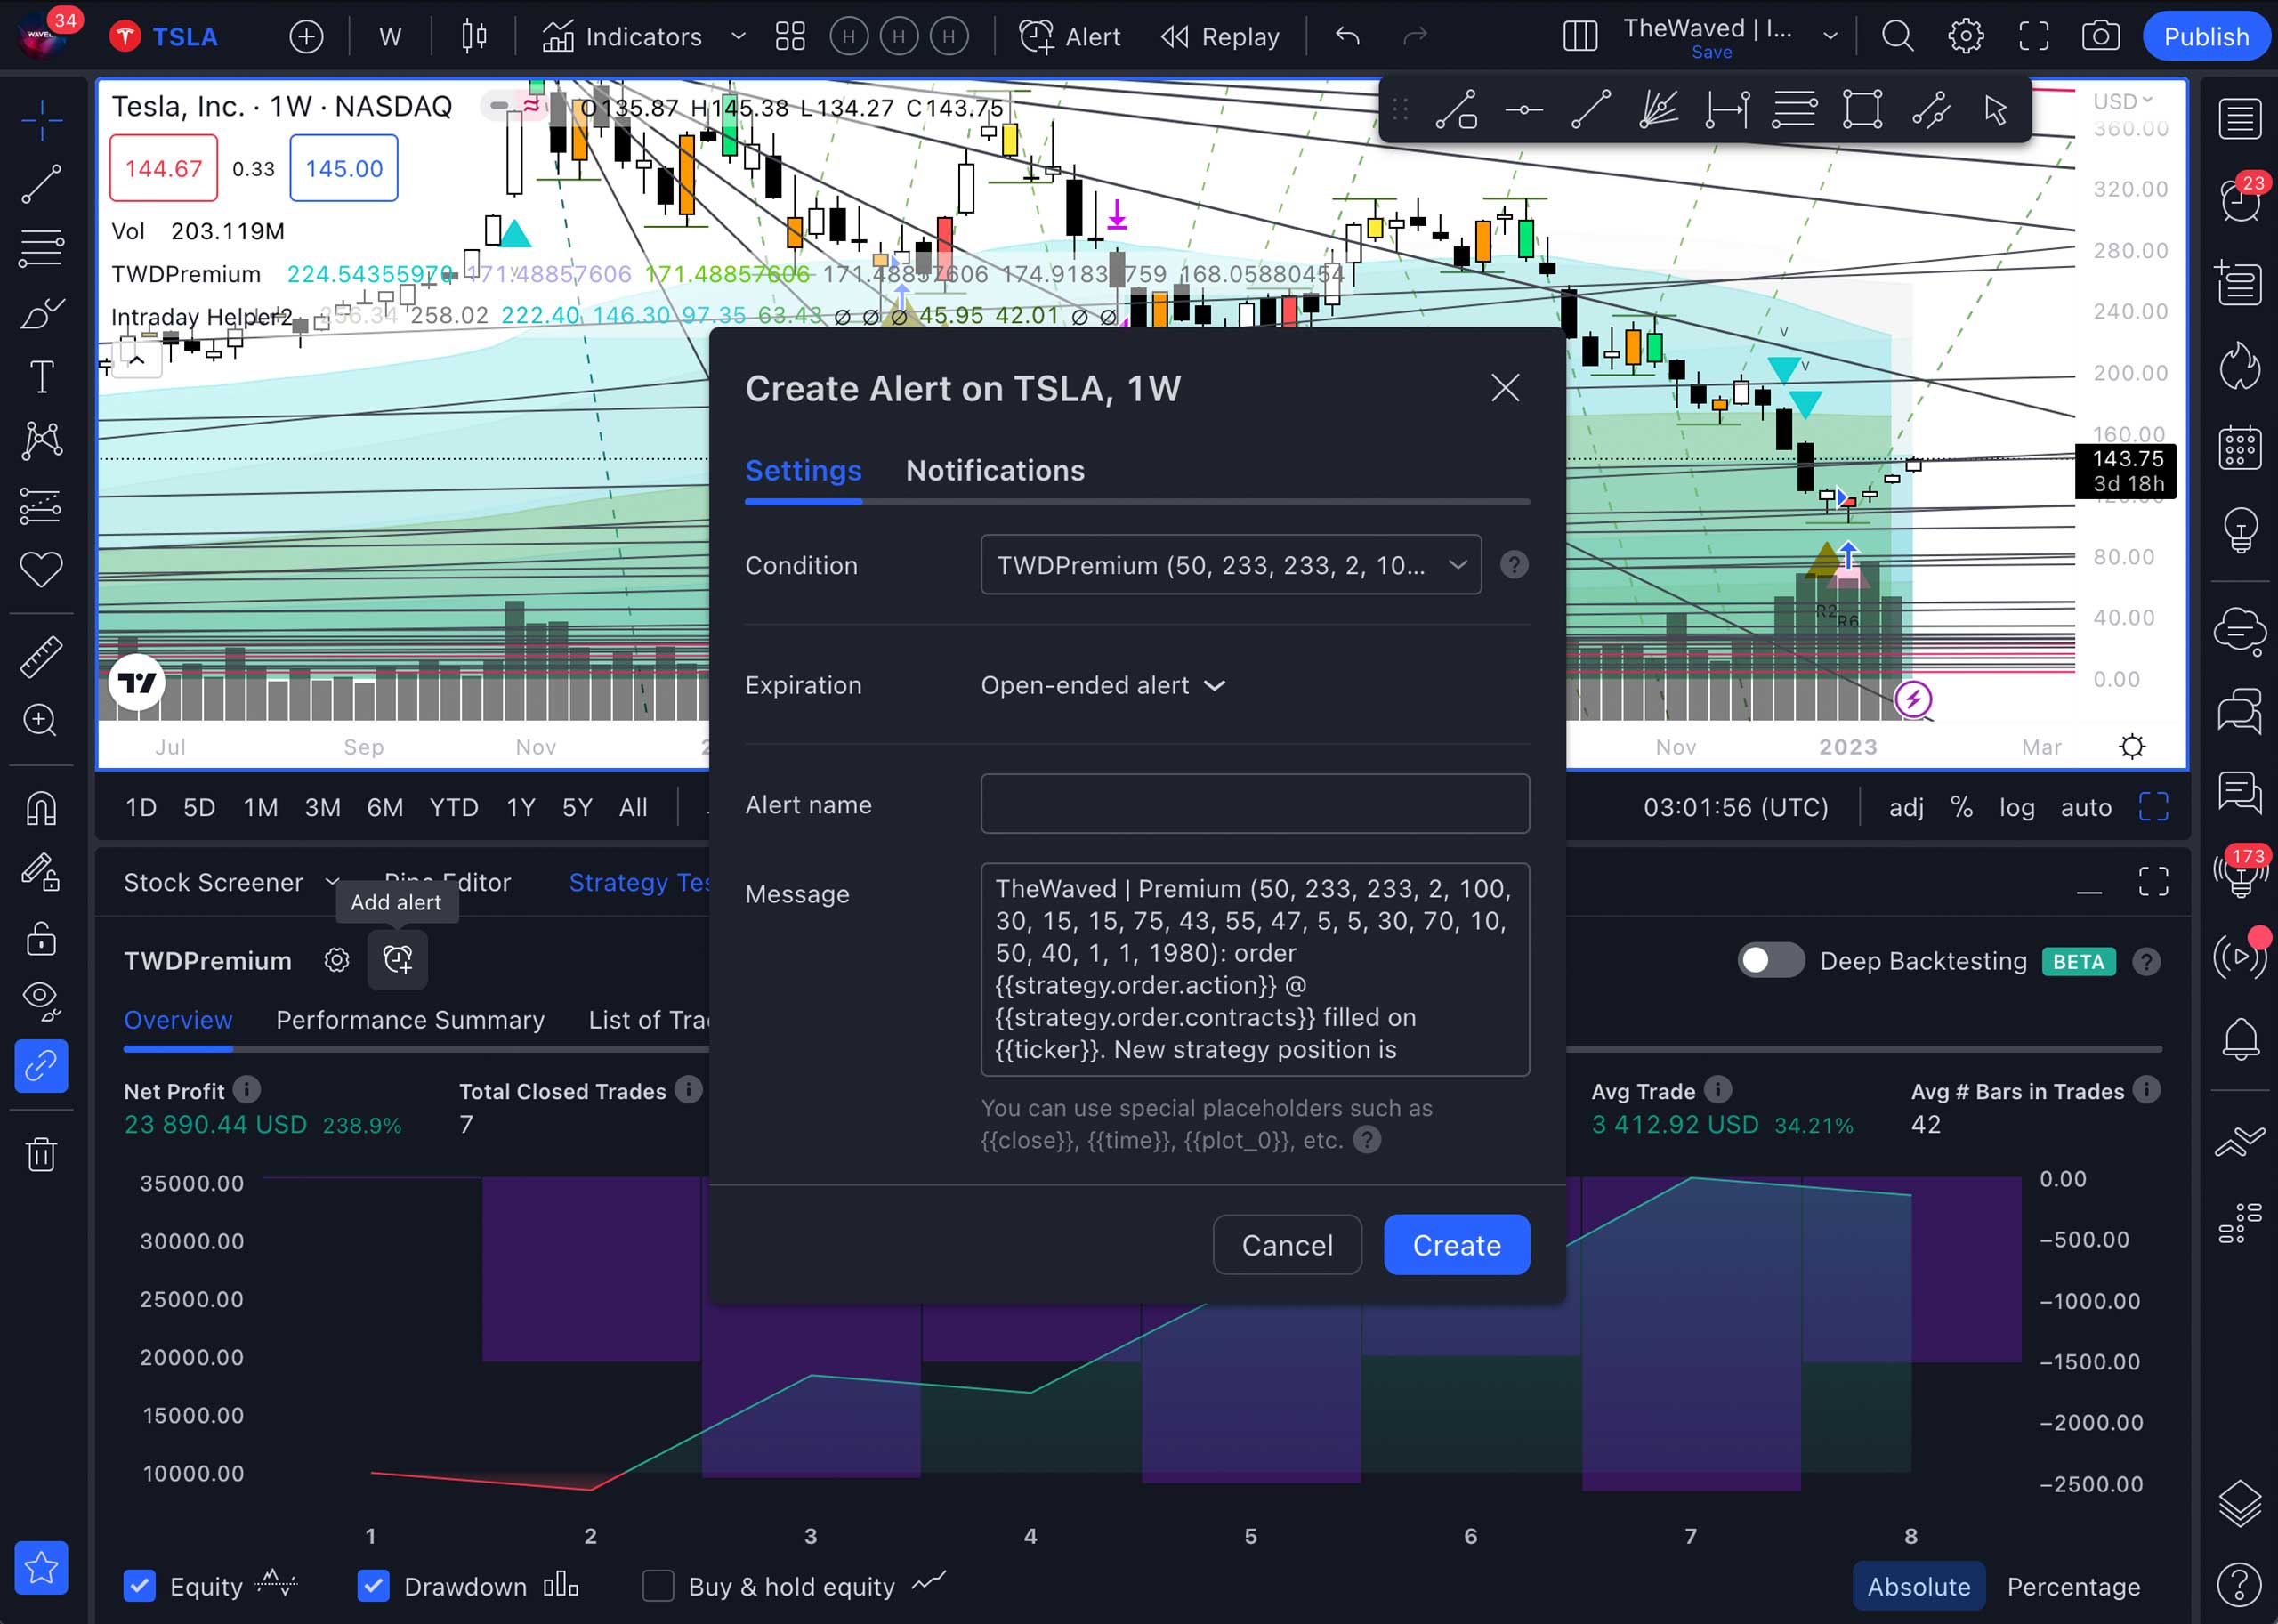Screen dimensions: 2278x1624
Task: Select the brush drawing tool
Action: click(41, 313)
